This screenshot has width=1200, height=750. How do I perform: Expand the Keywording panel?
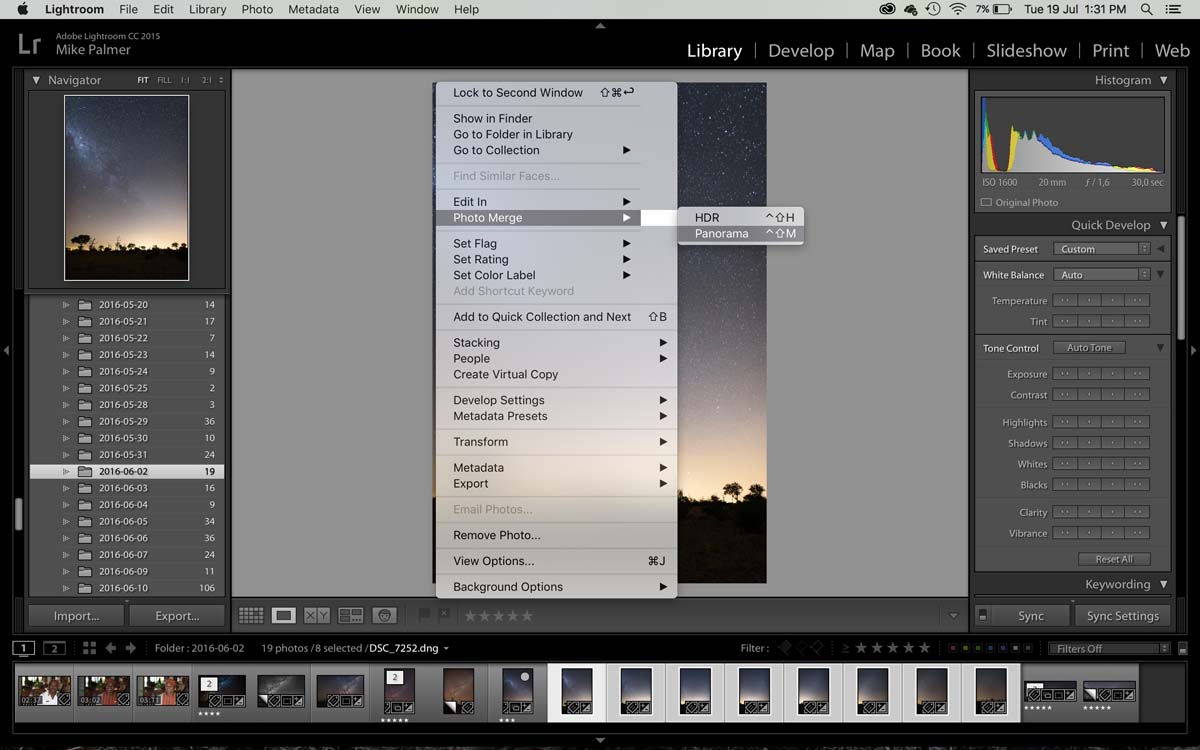click(x=1163, y=584)
